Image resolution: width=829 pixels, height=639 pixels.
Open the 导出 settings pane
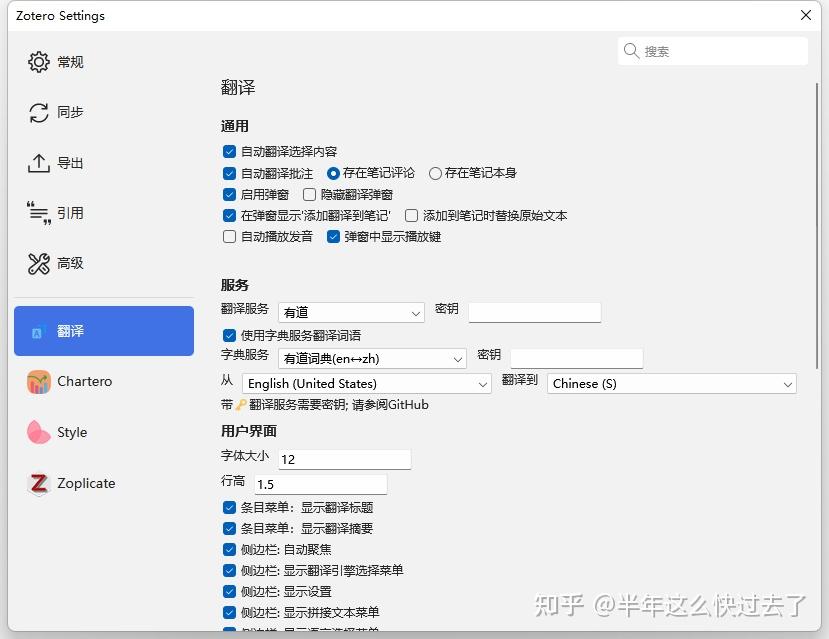[55, 162]
